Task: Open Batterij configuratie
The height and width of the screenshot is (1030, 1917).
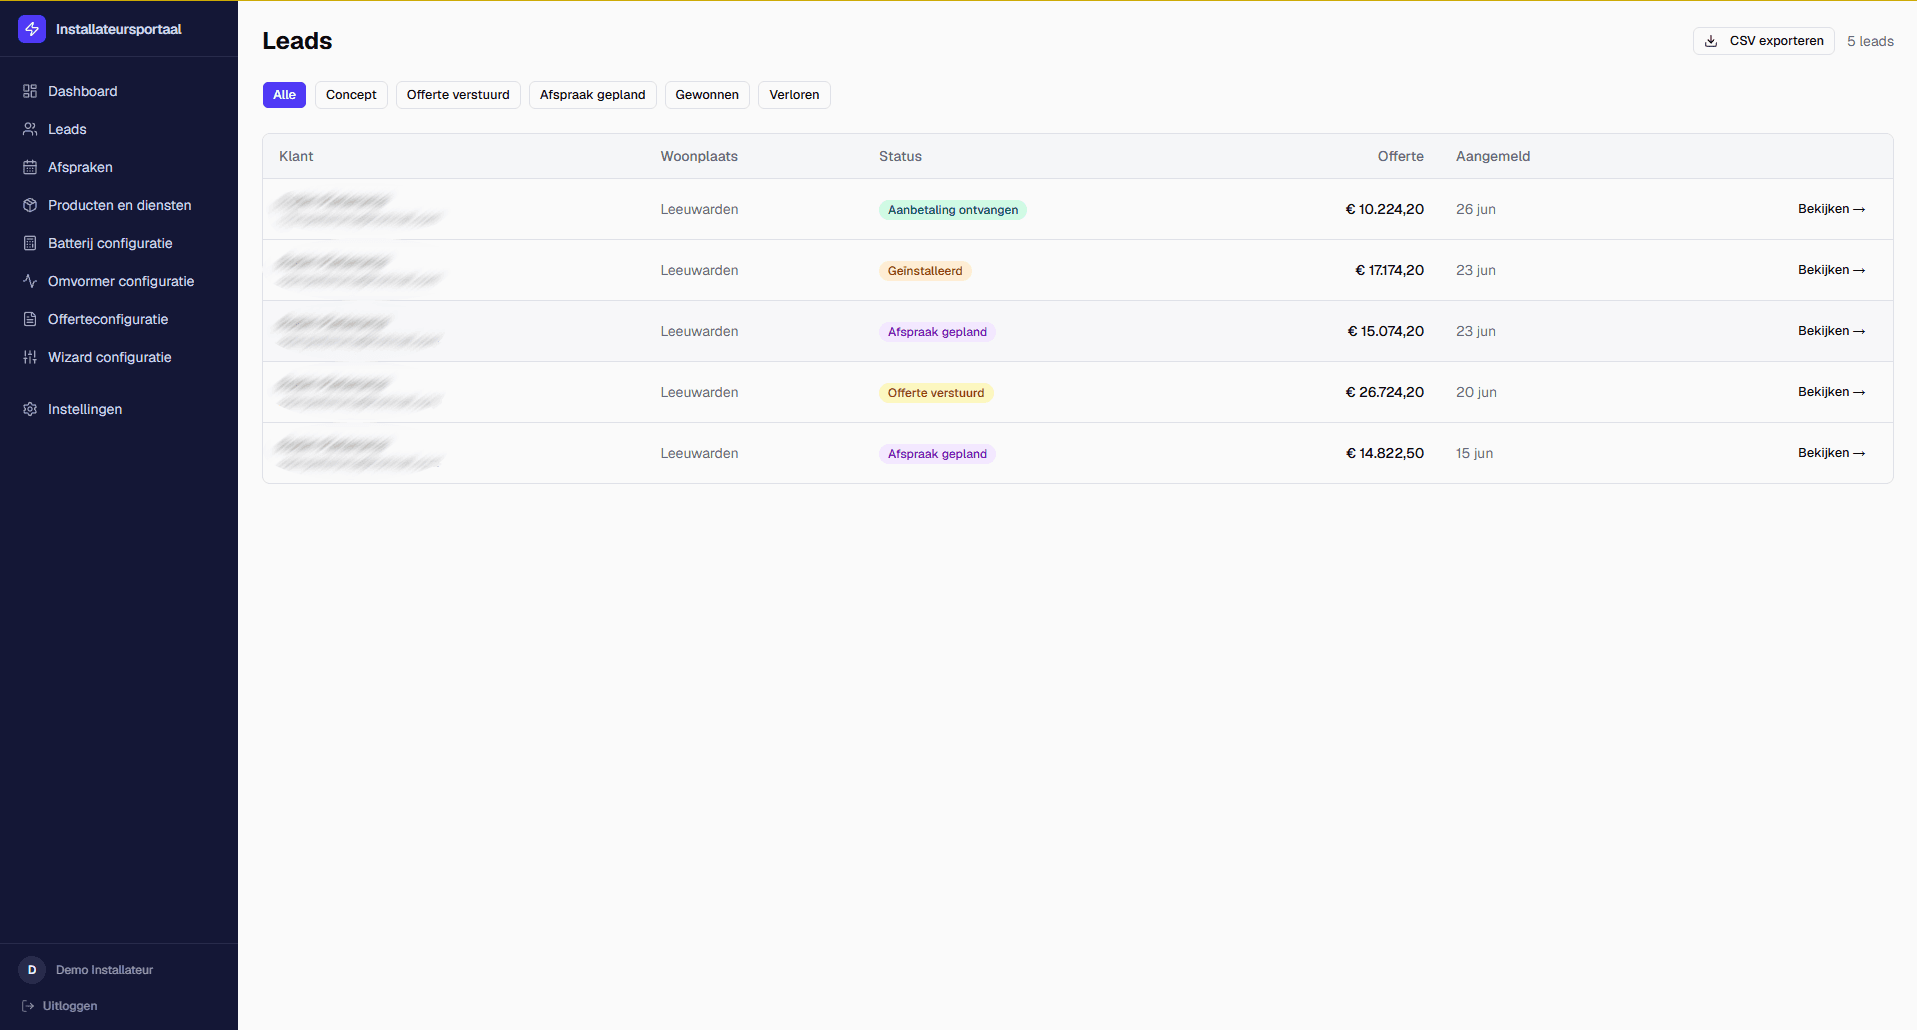Action: click(119, 243)
